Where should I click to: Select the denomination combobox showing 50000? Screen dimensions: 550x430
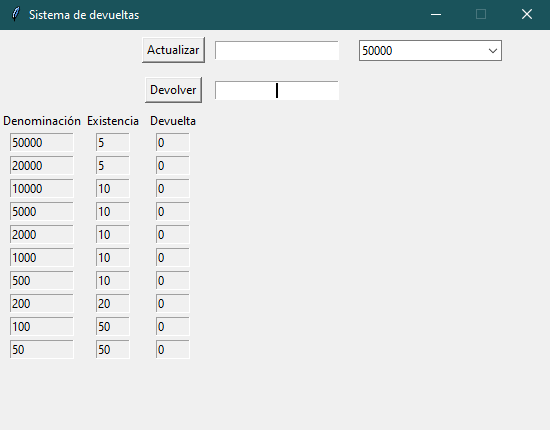[x=430, y=51]
